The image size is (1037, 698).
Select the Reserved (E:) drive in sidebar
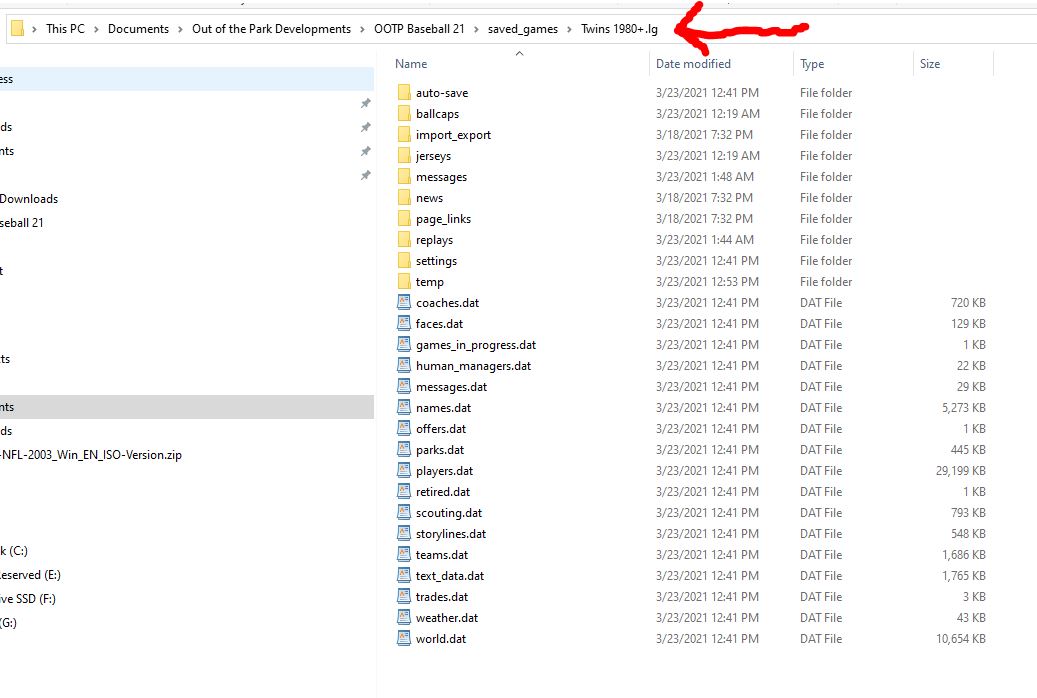(30, 574)
